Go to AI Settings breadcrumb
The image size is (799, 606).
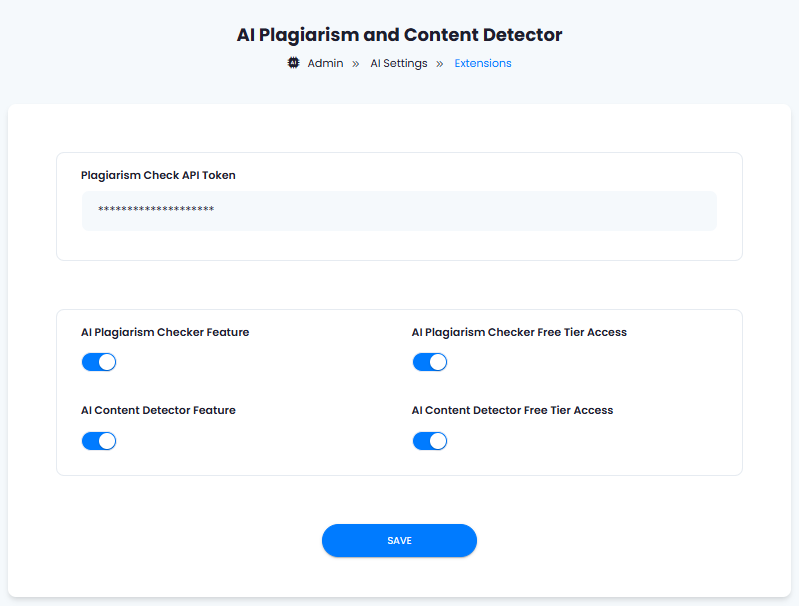(398, 63)
